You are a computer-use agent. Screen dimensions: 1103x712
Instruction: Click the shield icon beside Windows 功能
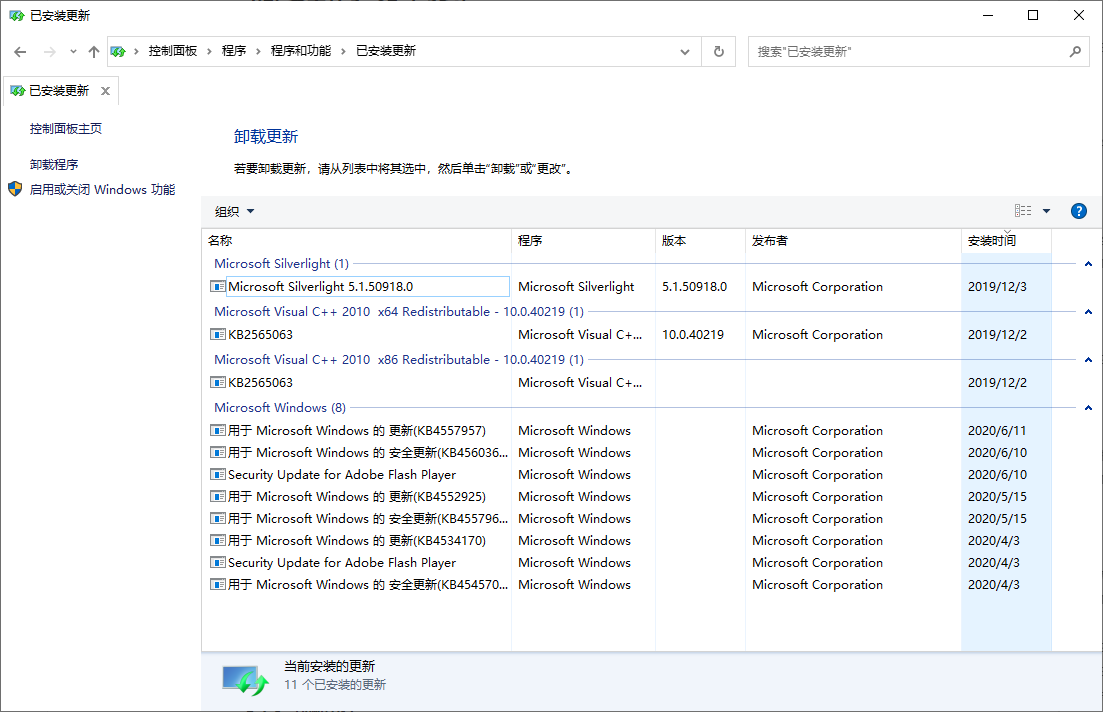15,189
